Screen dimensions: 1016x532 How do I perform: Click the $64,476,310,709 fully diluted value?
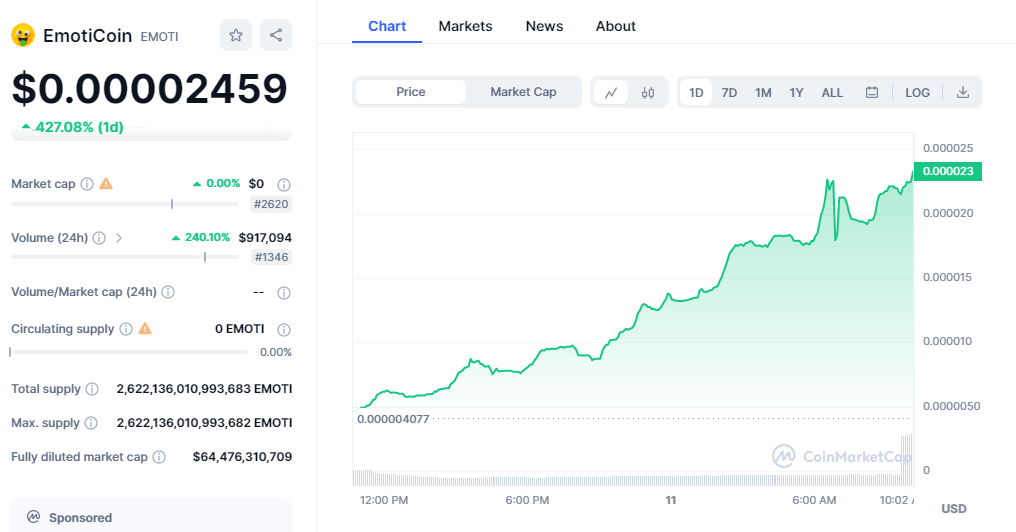point(242,457)
